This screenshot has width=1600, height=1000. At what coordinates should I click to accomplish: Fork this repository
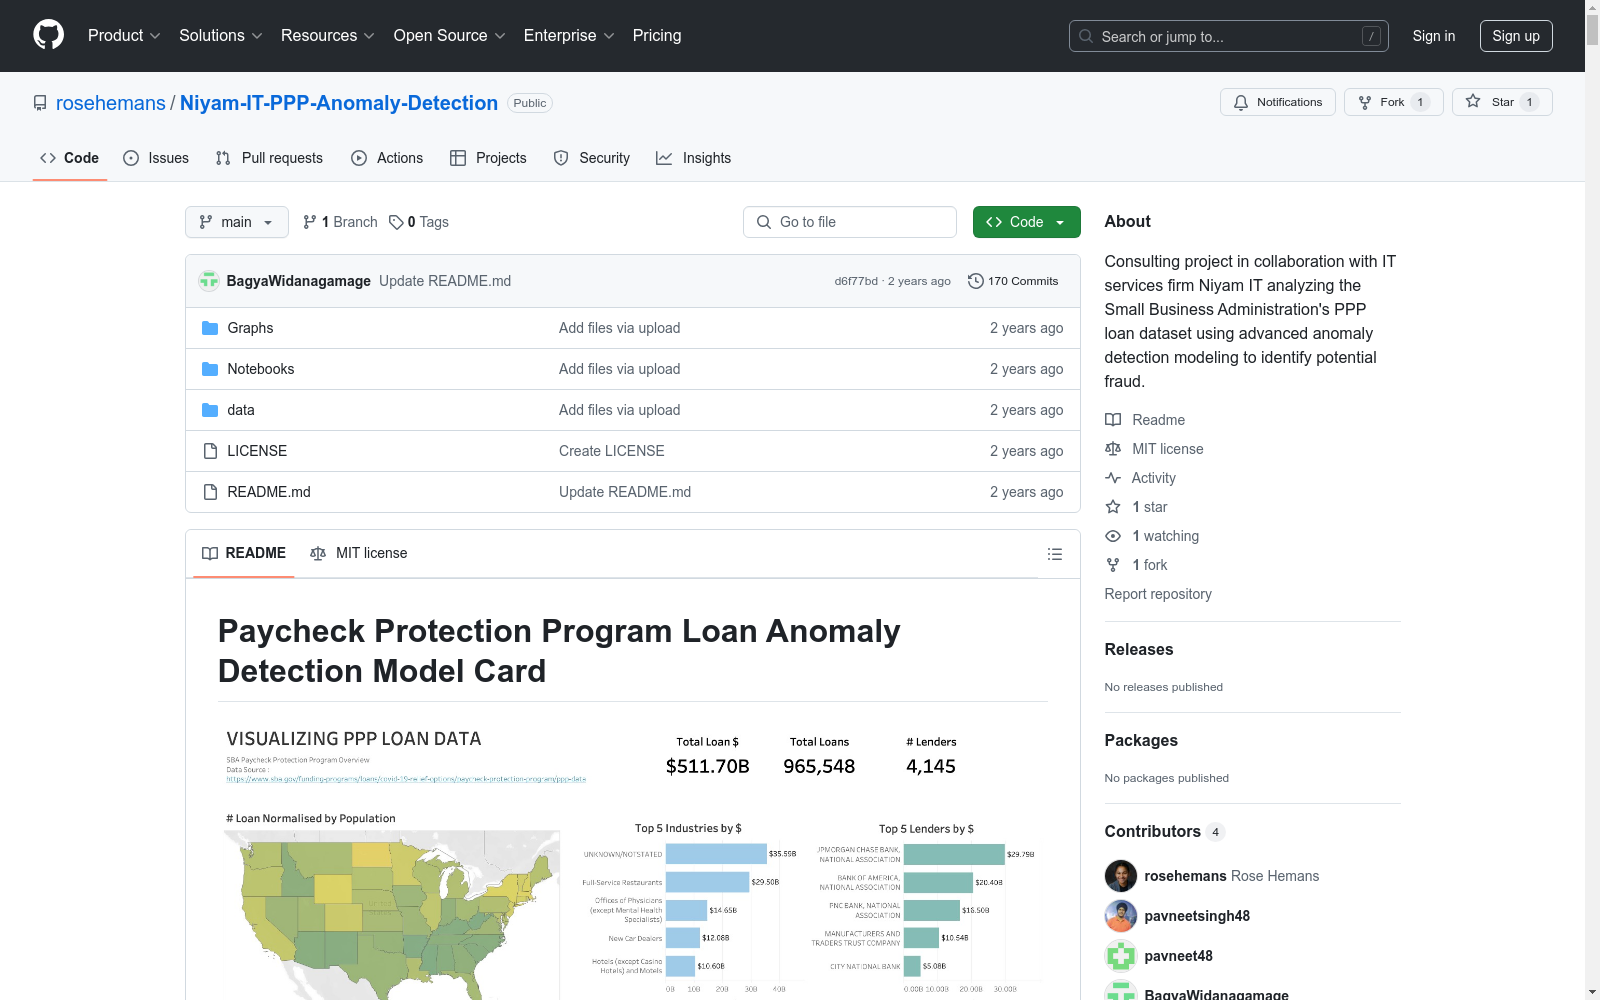tap(1393, 102)
